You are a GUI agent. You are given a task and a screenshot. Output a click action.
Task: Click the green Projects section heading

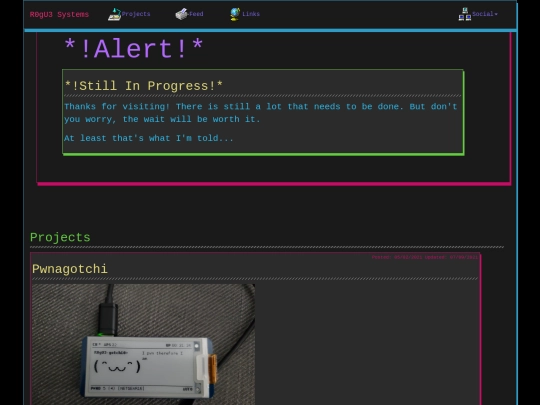(60, 237)
